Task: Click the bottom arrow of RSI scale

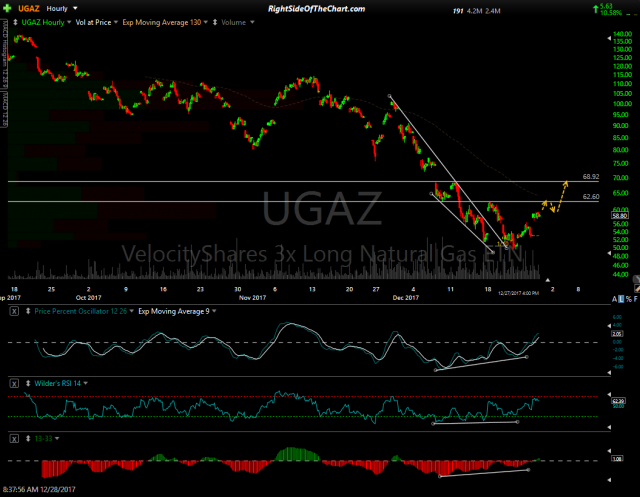Action: coord(609,427)
